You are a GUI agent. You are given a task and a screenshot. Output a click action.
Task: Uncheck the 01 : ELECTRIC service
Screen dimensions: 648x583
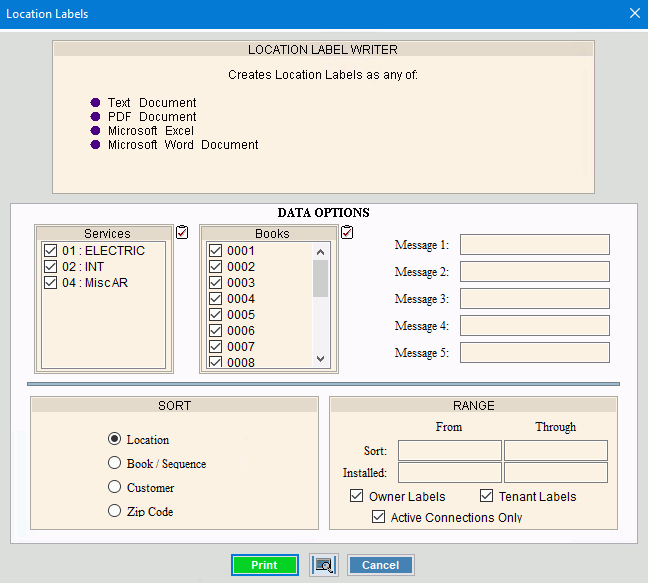point(50,251)
